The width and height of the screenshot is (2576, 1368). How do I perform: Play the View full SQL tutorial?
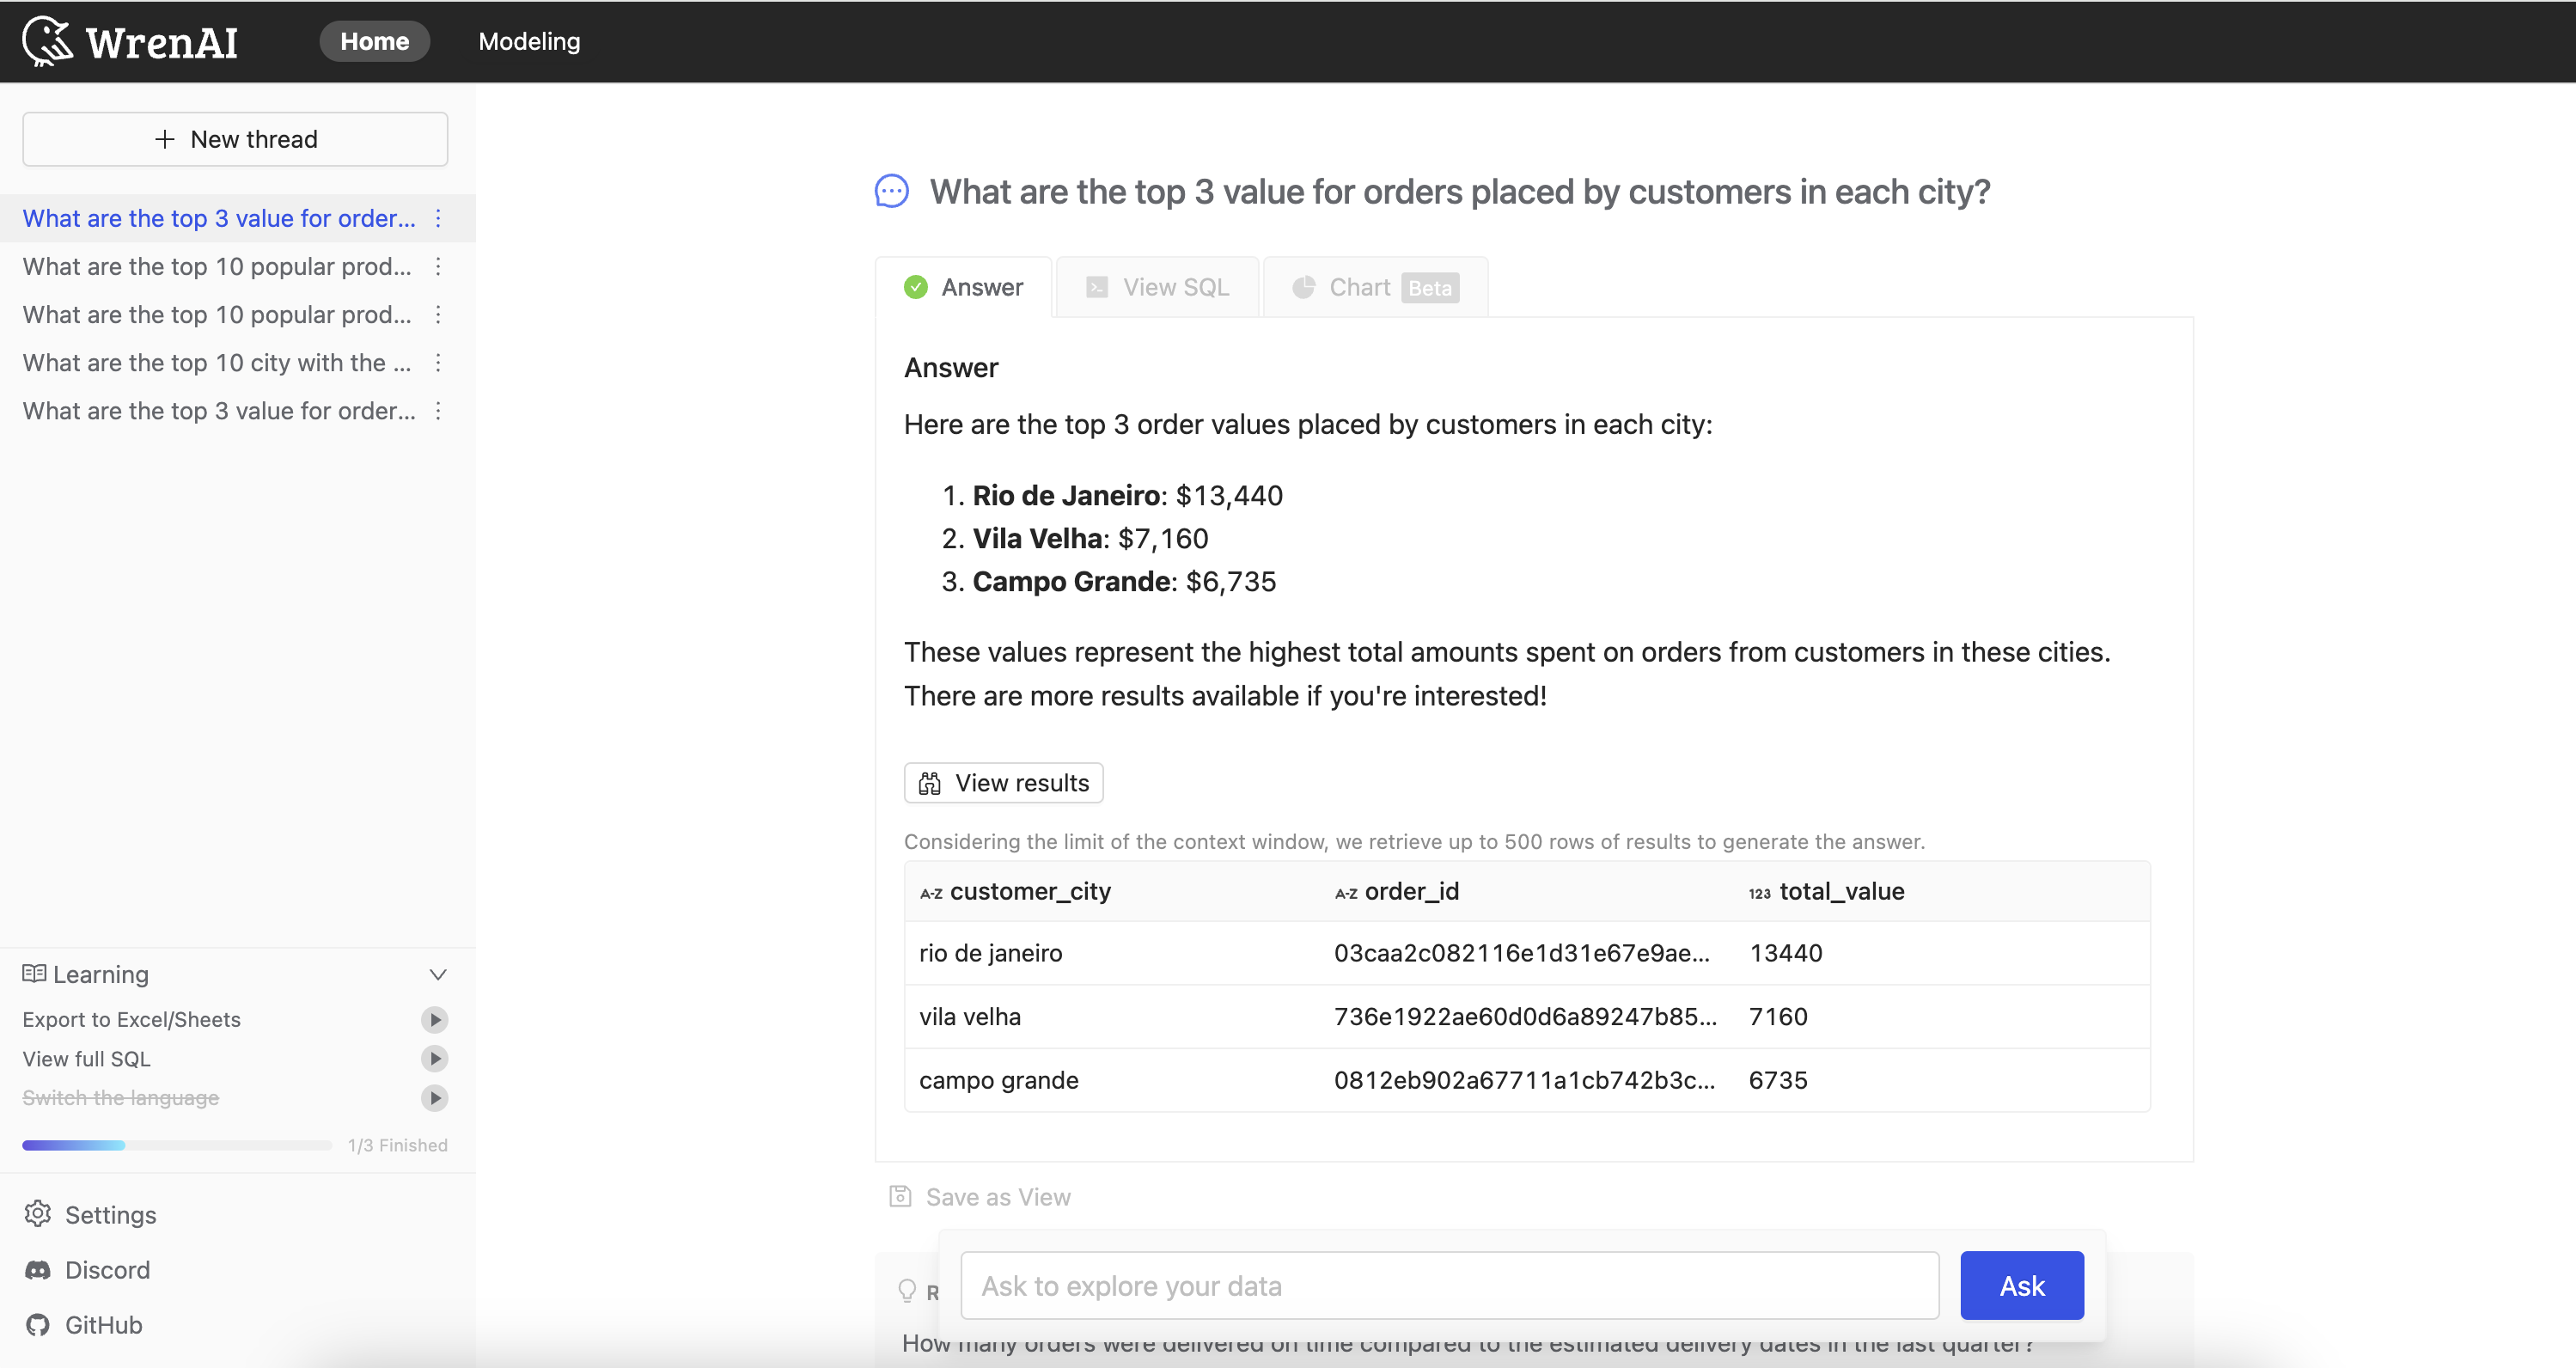(x=434, y=1058)
